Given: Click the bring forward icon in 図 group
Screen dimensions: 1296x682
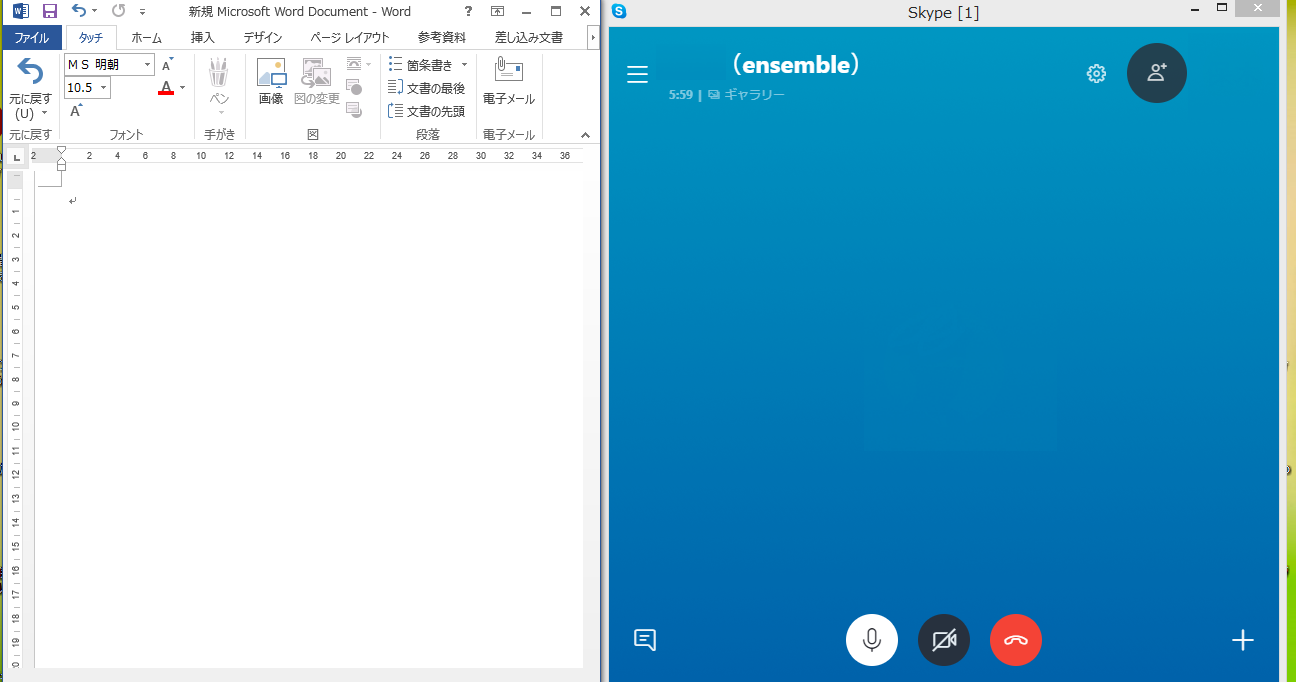Looking at the screenshot, I should pyautogui.click(x=354, y=87).
